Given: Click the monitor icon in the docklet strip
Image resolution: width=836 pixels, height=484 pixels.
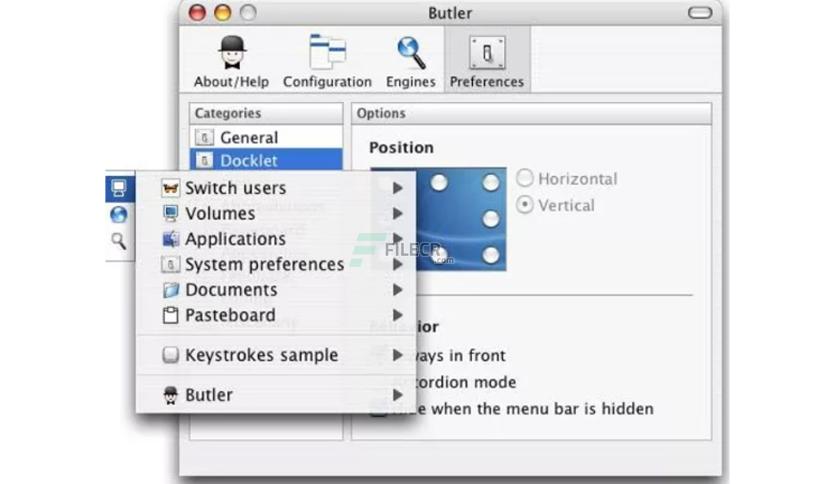Looking at the screenshot, I should (119, 188).
